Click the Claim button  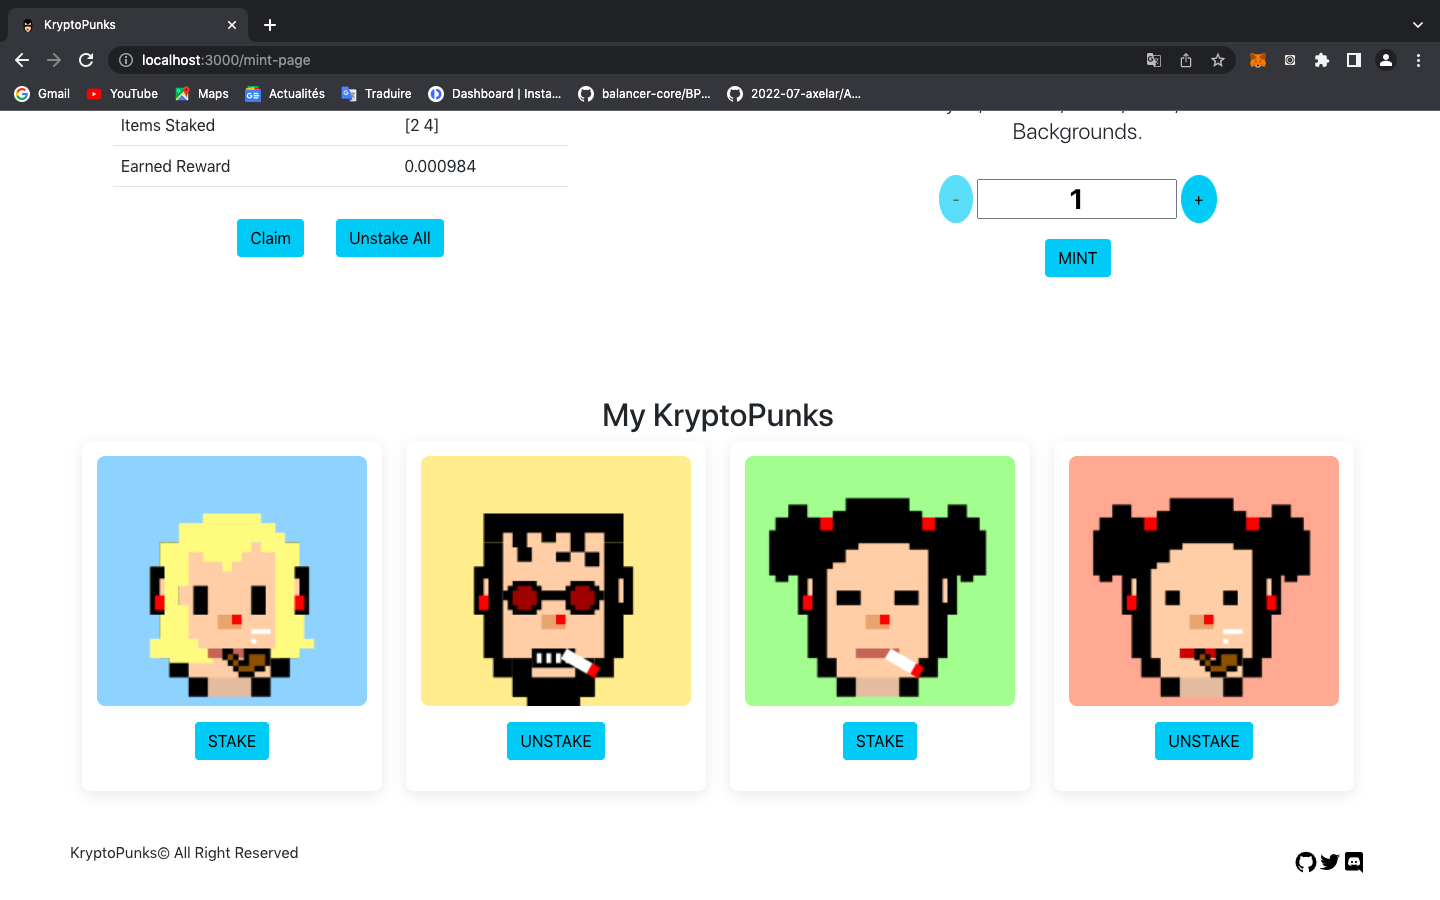tap(270, 238)
